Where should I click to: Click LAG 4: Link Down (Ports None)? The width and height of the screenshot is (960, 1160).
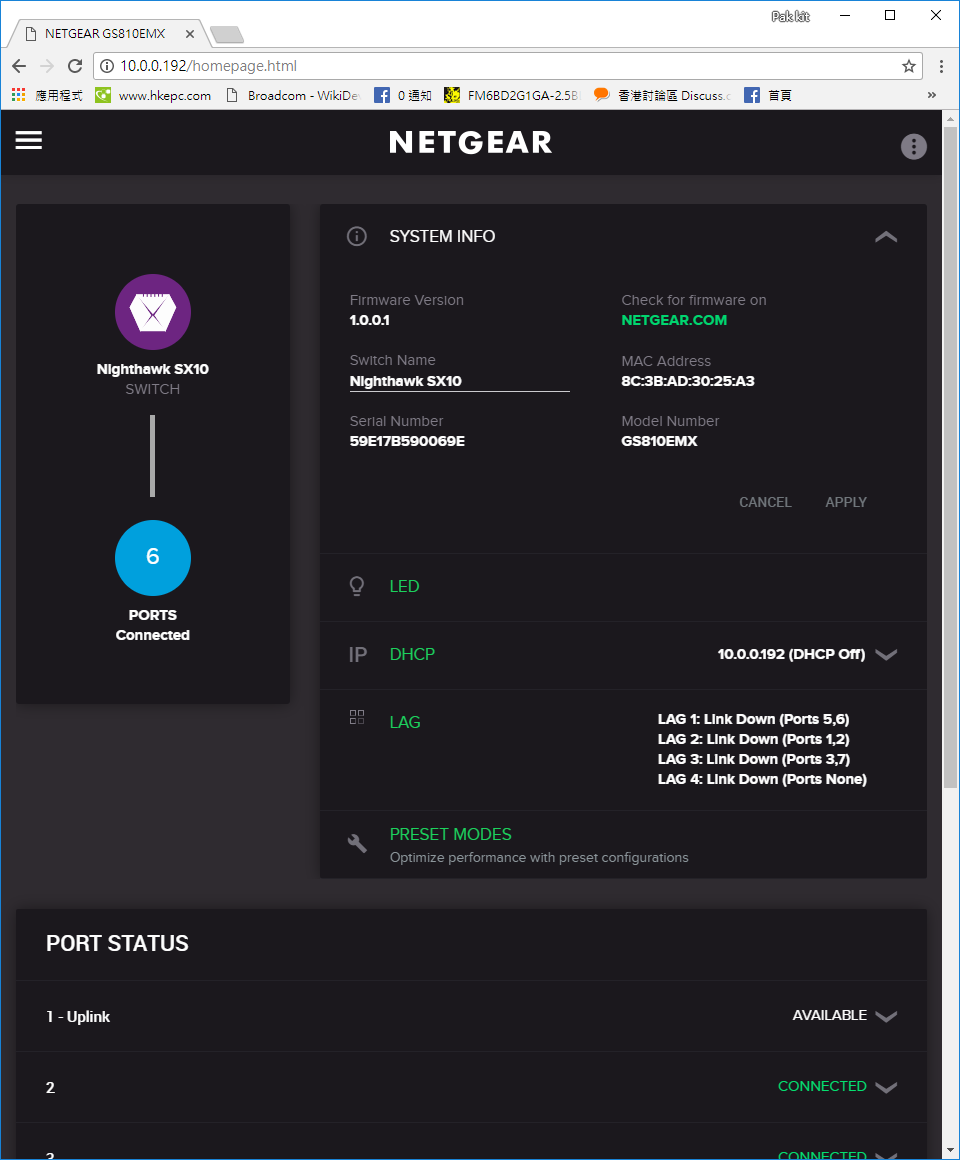coord(762,779)
